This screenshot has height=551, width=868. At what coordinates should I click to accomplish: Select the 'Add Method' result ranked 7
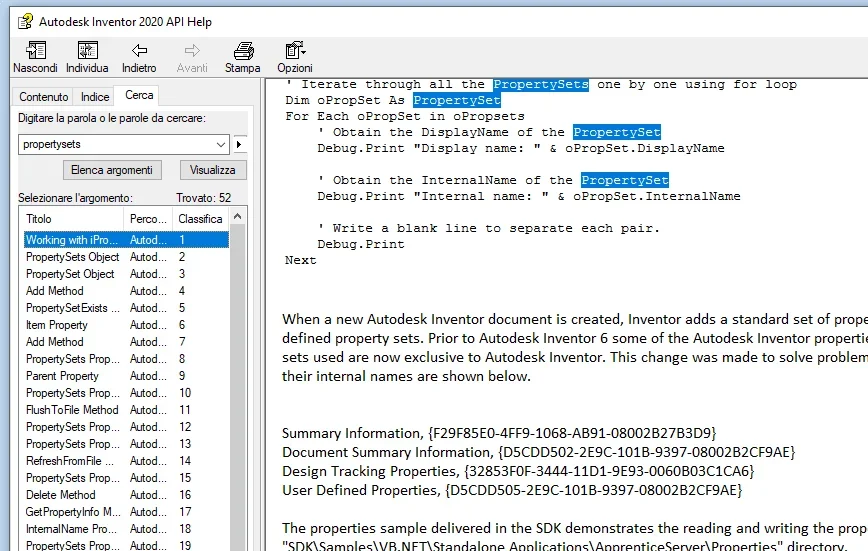click(126, 342)
